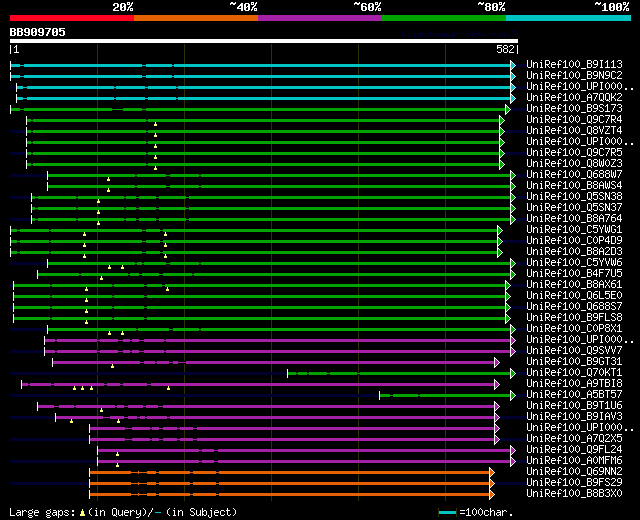Click the white query sequence bar

[x=264, y=41]
